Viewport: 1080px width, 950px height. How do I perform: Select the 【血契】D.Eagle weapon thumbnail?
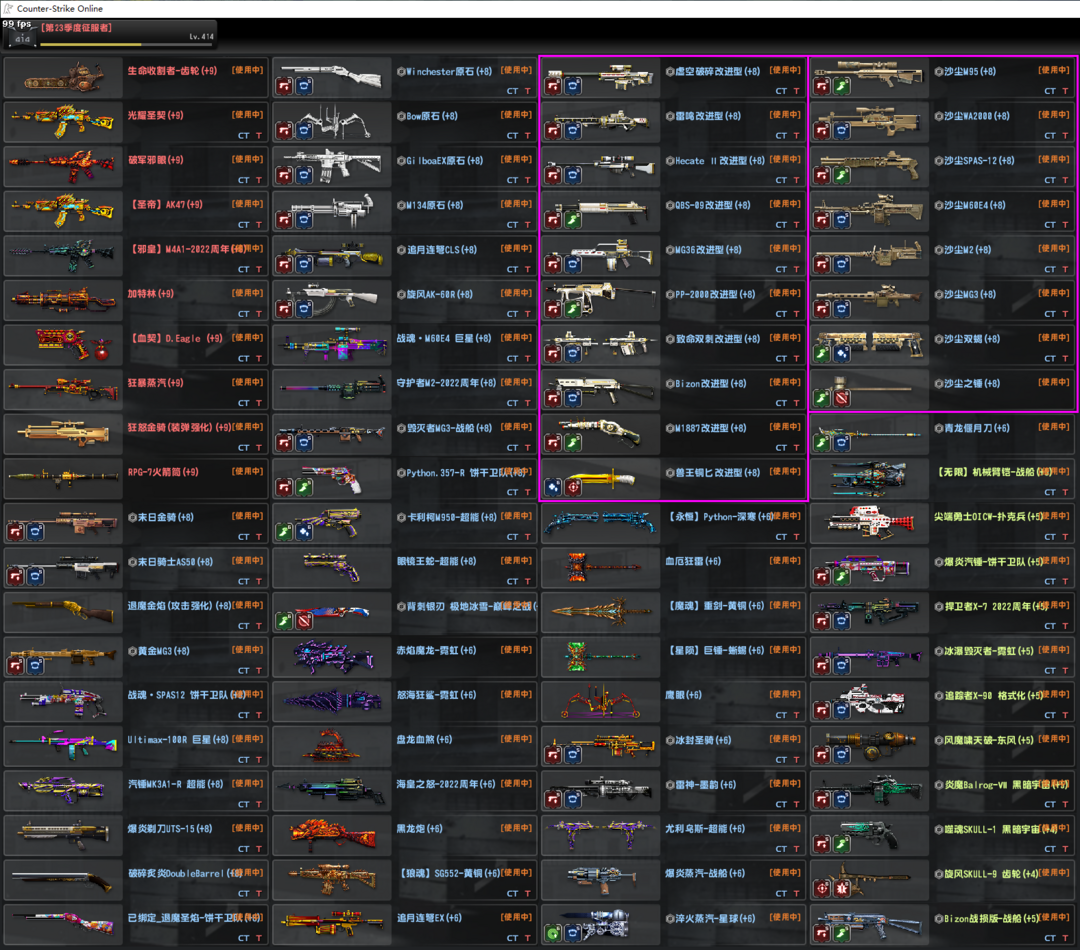point(64,344)
